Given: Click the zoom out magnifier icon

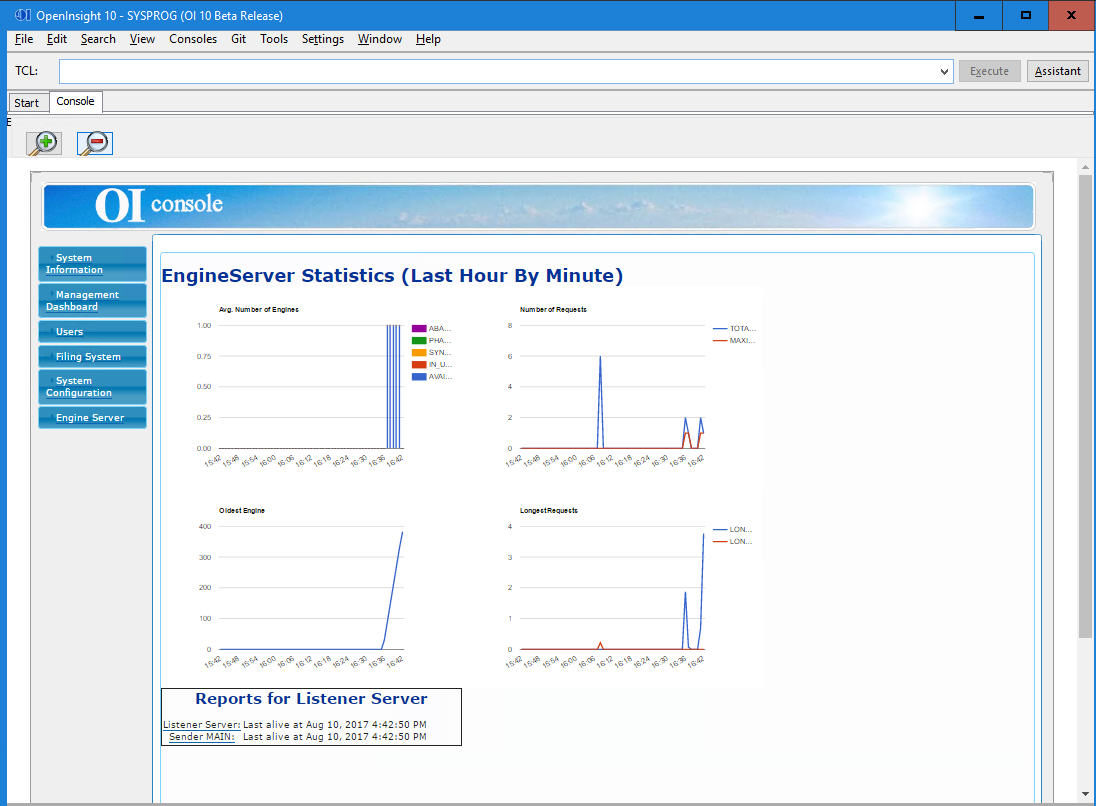Looking at the screenshot, I should 94,143.
